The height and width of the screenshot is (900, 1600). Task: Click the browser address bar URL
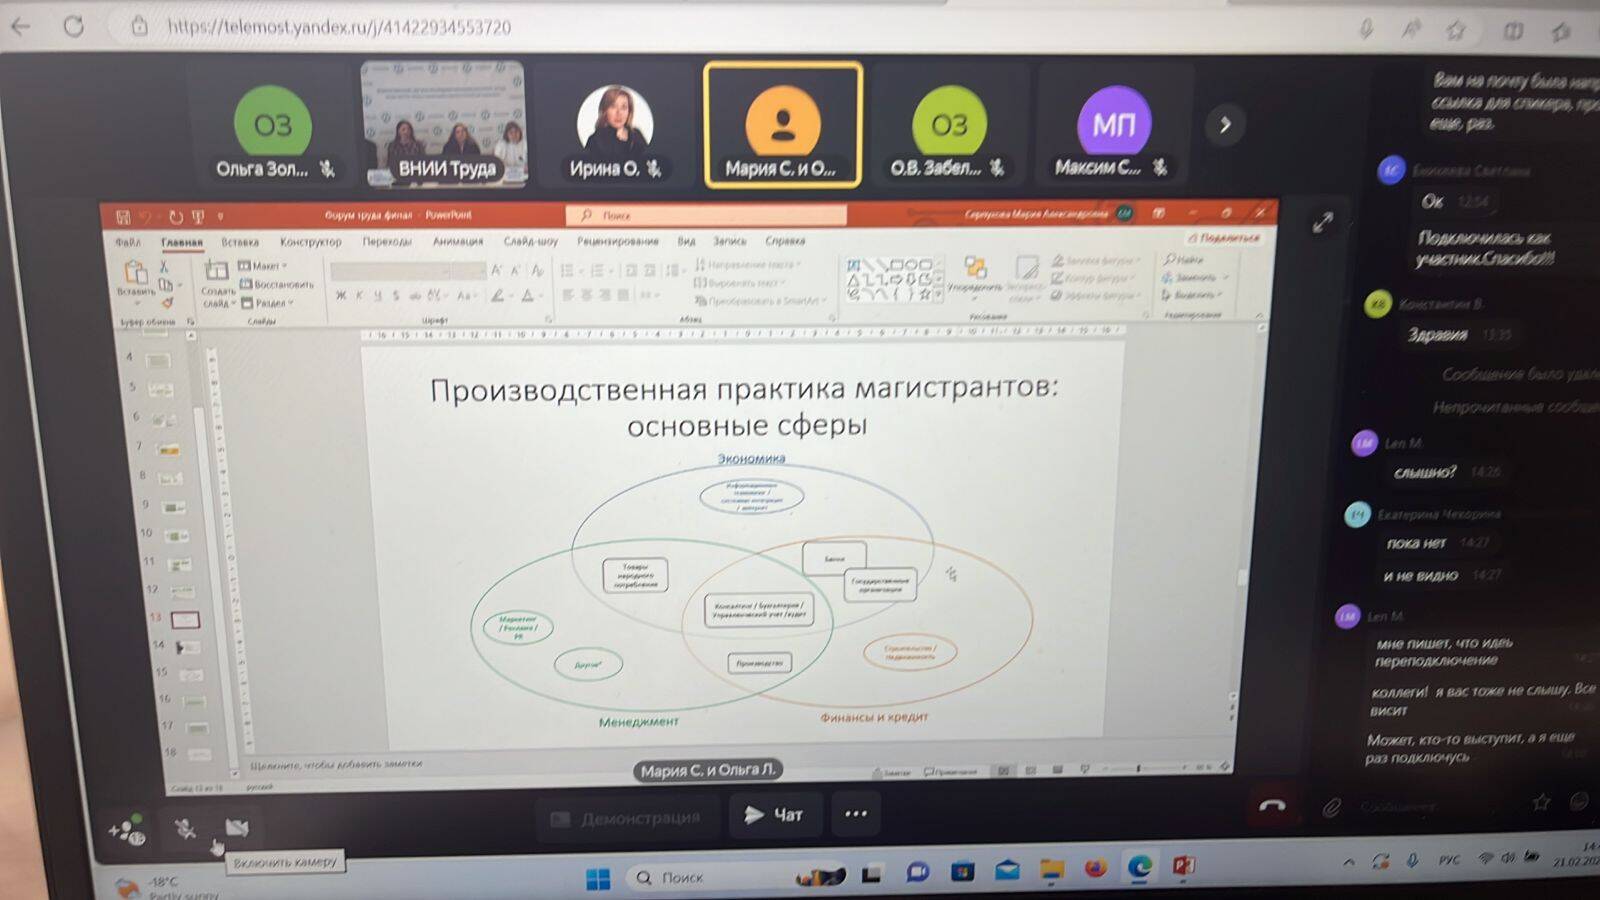click(x=339, y=27)
